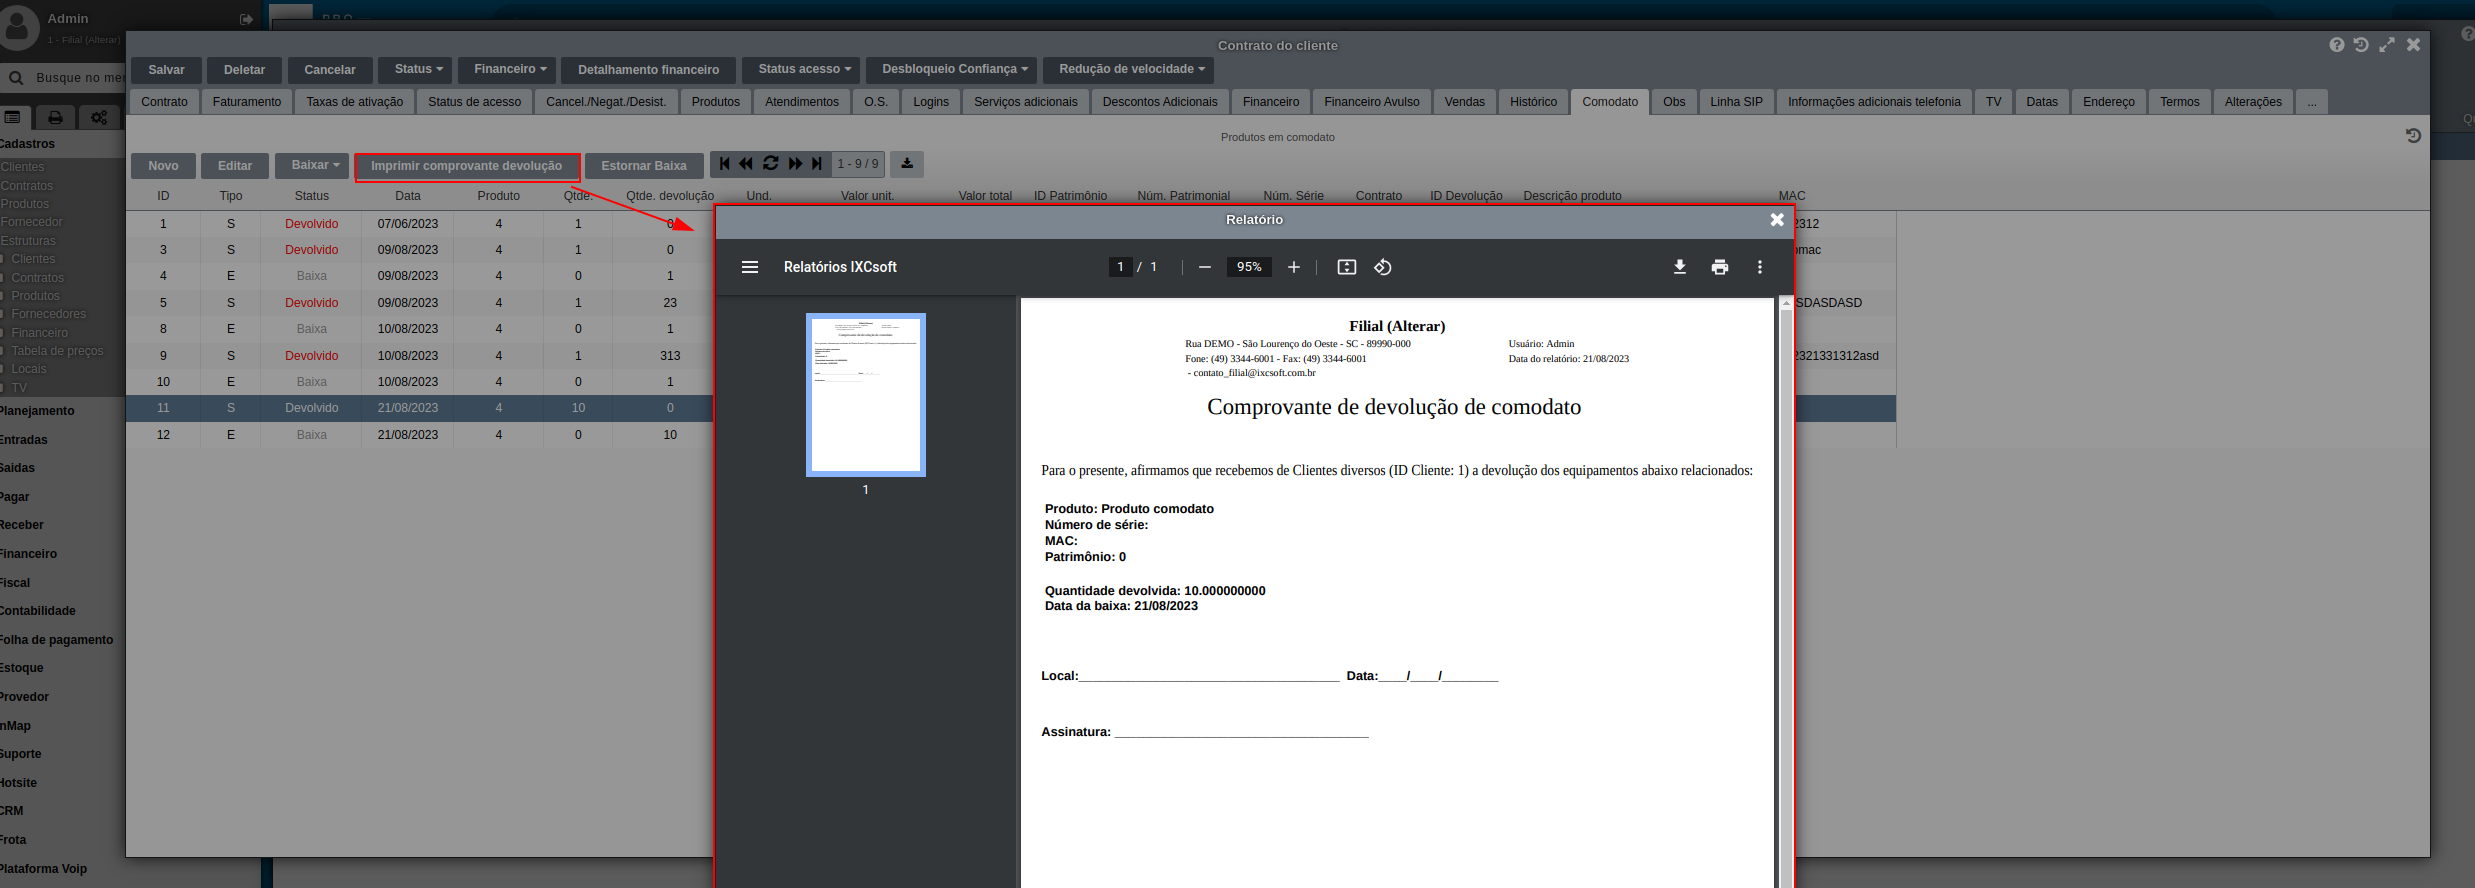2475x888 pixels.
Task: Click the Deletar button
Action: [244, 70]
